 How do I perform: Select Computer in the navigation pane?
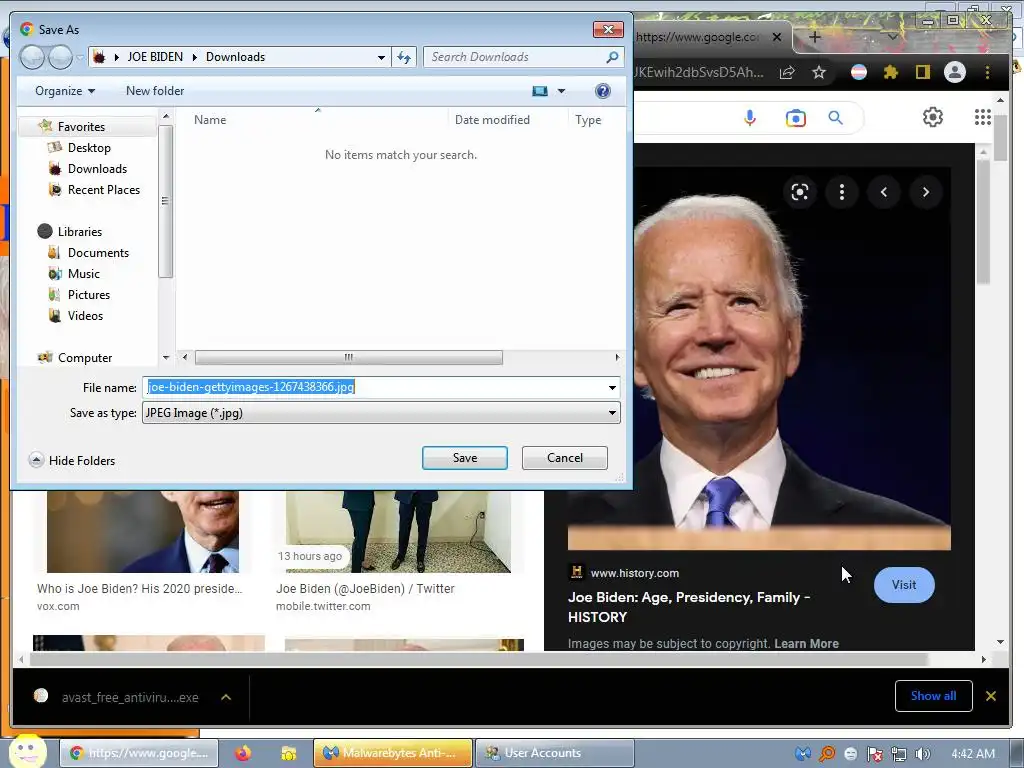click(x=84, y=358)
